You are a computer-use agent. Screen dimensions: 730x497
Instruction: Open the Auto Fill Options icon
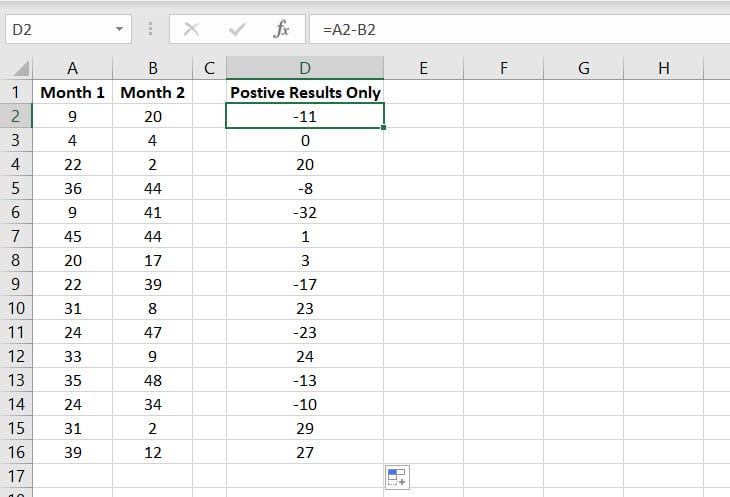(397, 477)
